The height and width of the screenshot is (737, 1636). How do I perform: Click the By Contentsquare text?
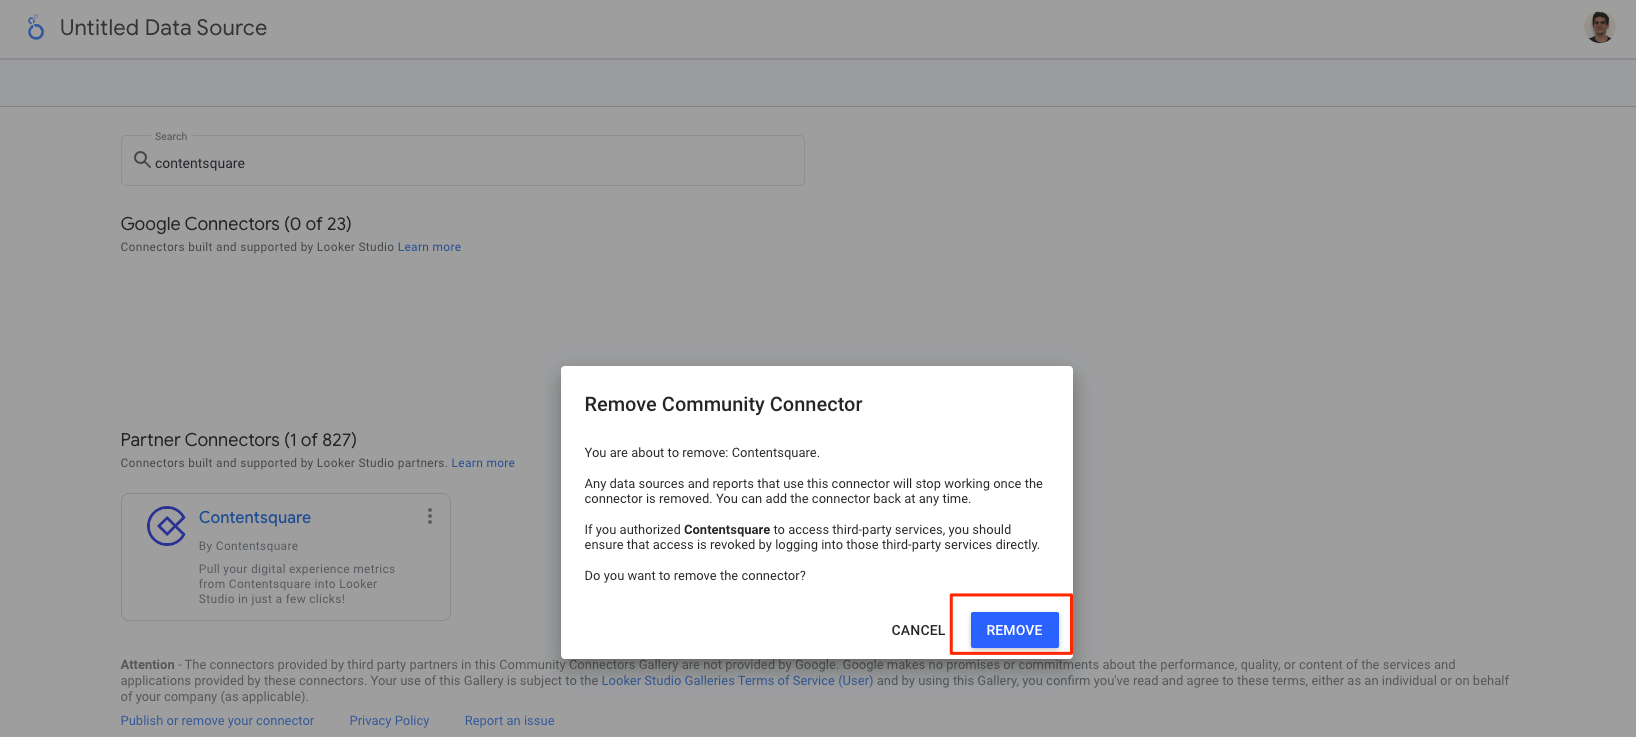tap(248, 546)
